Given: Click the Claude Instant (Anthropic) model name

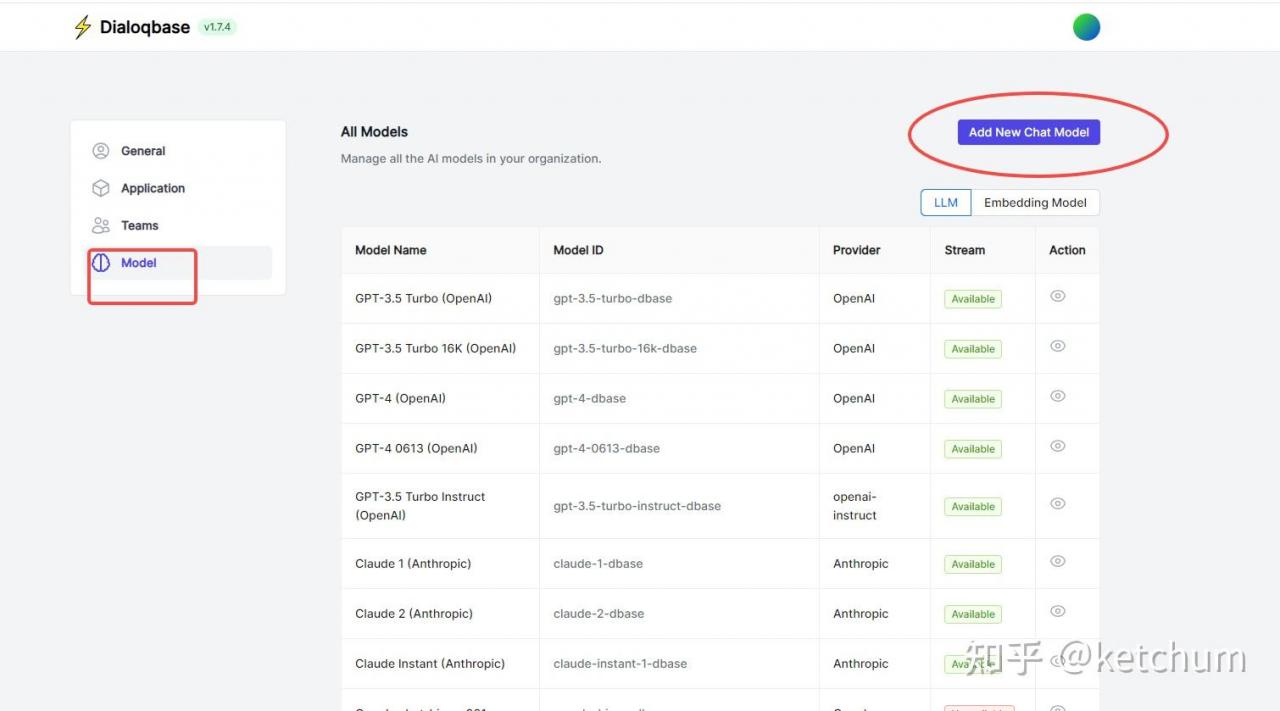Looking at the screenshot, I should pyautogui.click(x=430, y=663).
